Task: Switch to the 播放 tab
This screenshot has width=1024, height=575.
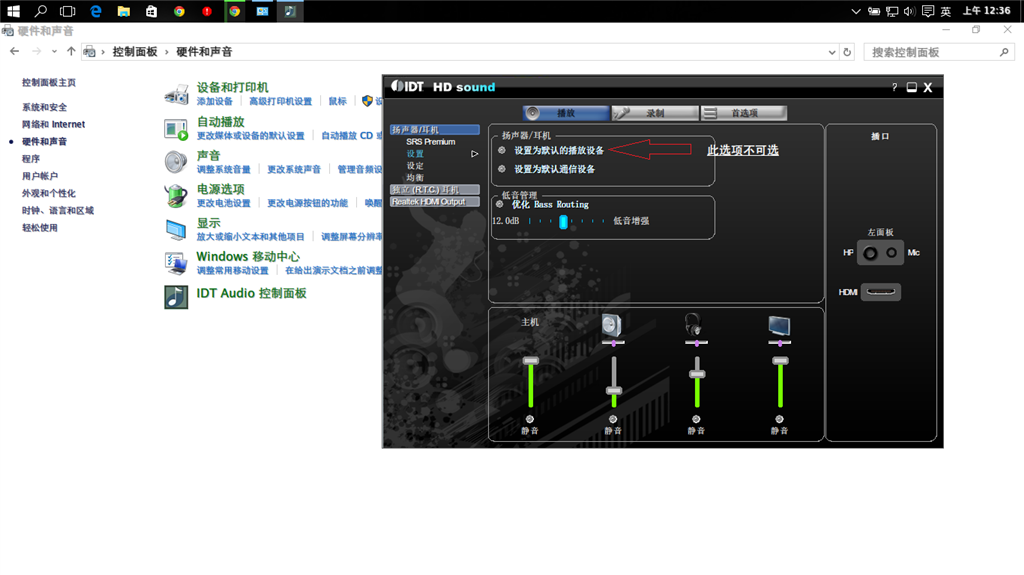Action: 566,113
